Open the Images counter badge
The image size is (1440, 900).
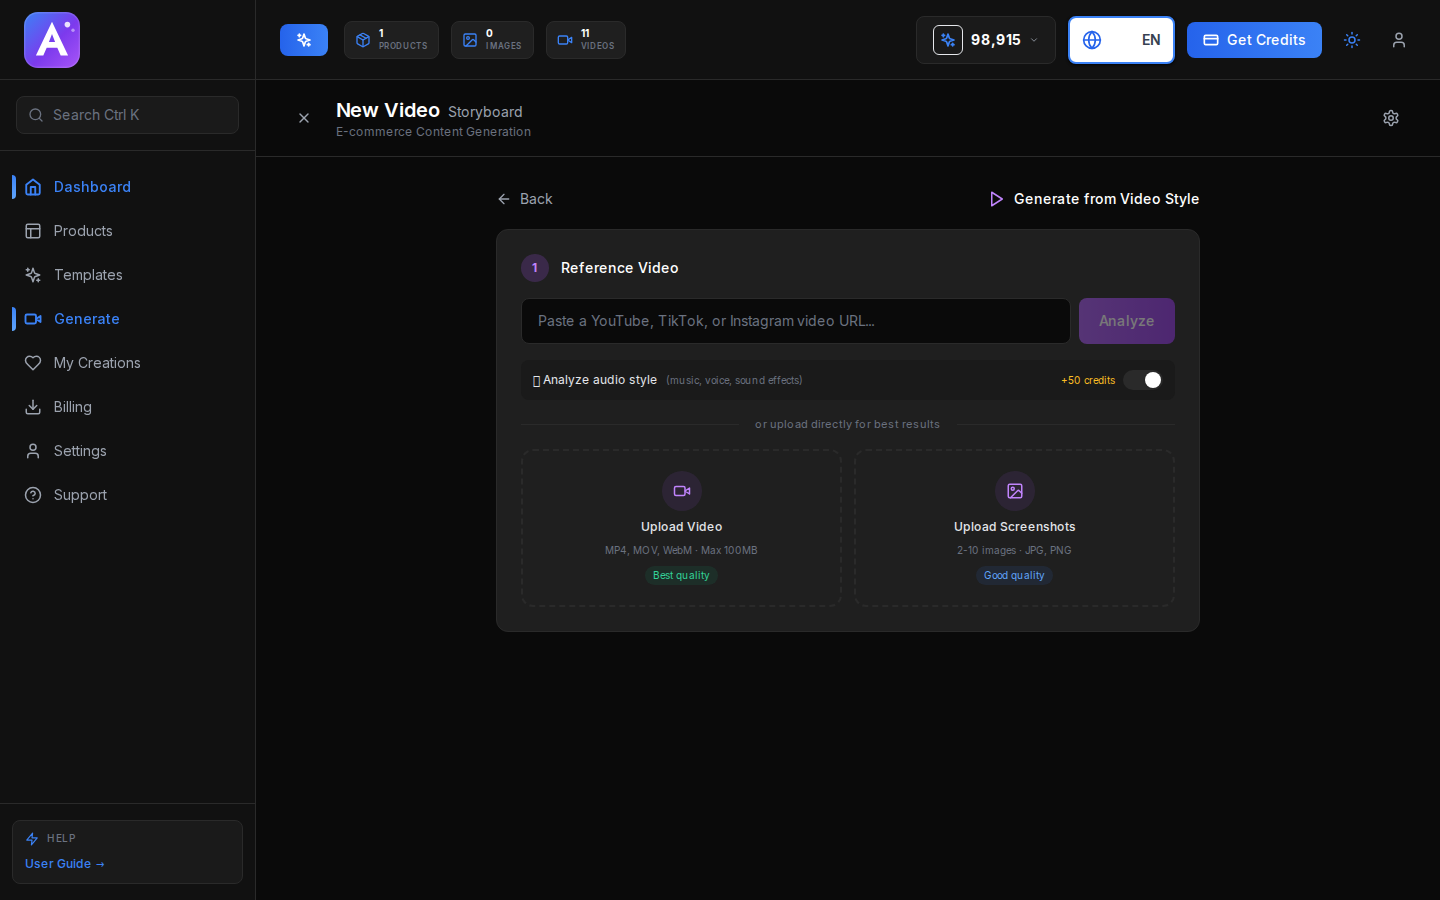pyautogui.click(x=492, y=40)
